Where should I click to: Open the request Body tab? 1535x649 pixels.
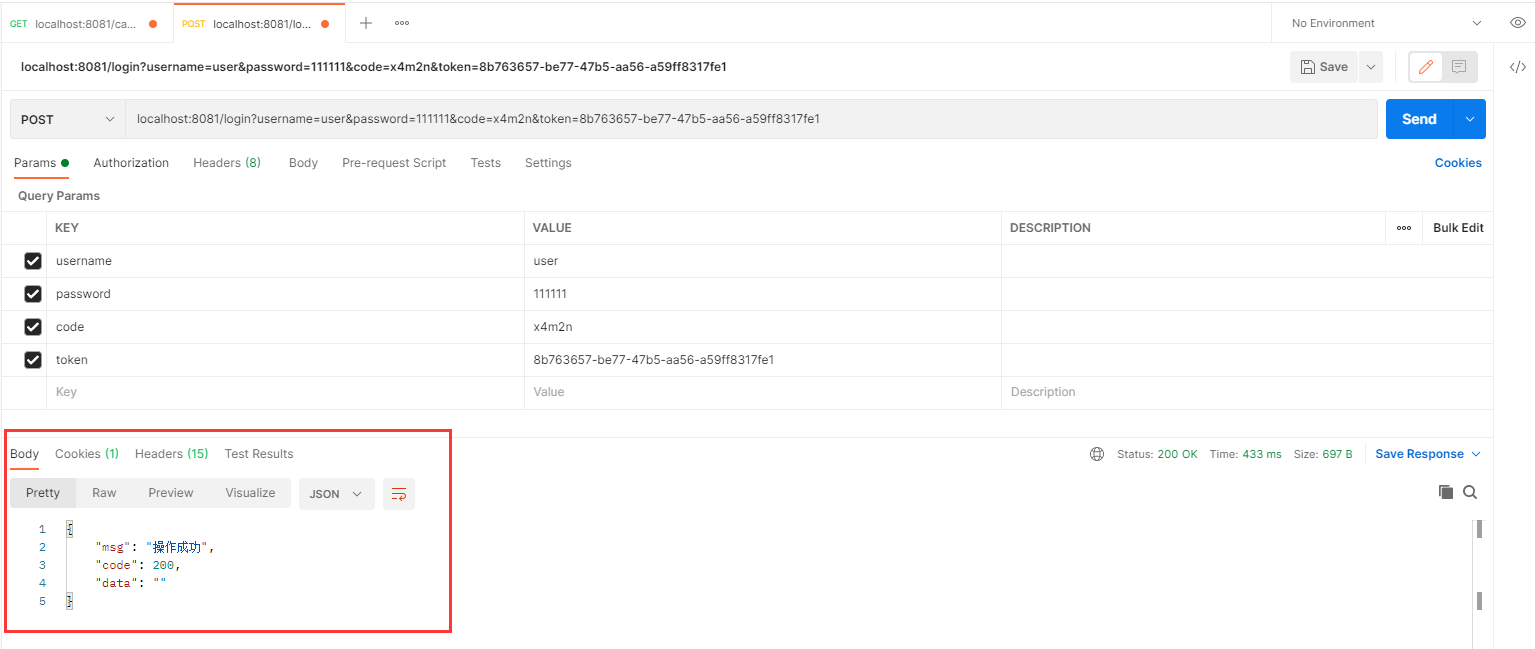(303, 163)
